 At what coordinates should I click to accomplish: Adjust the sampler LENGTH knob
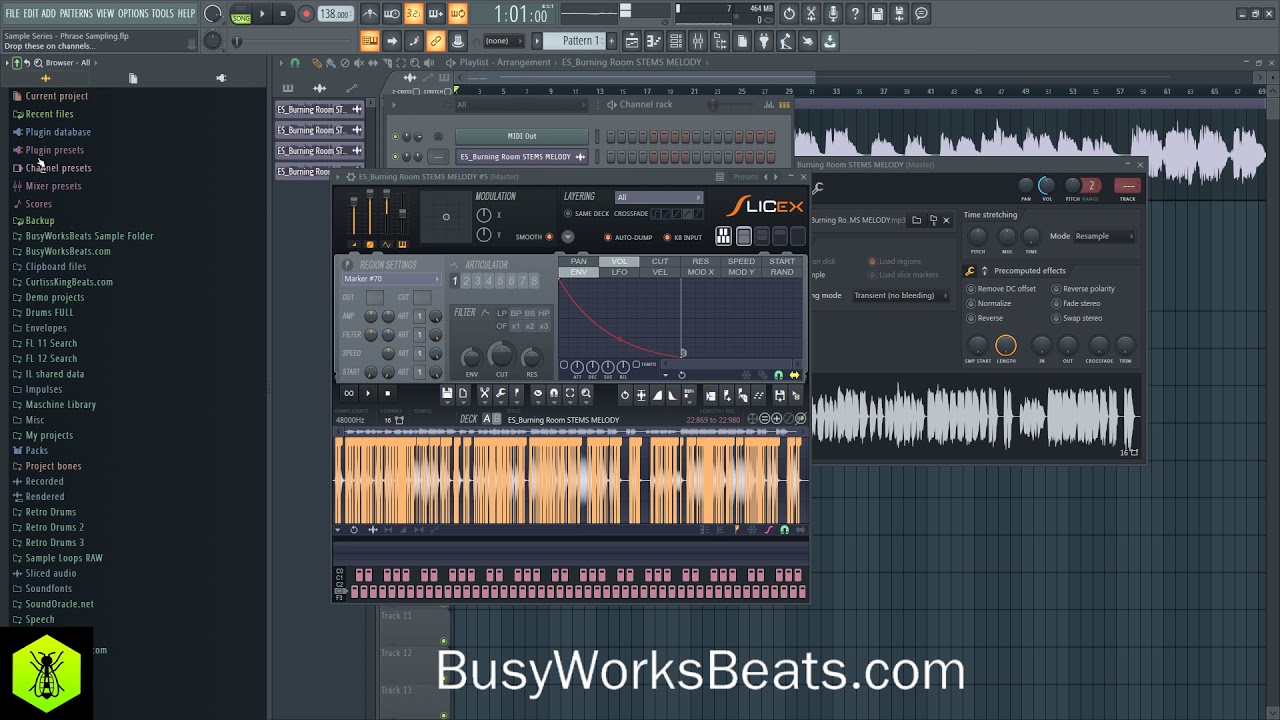pos(1006,345)
